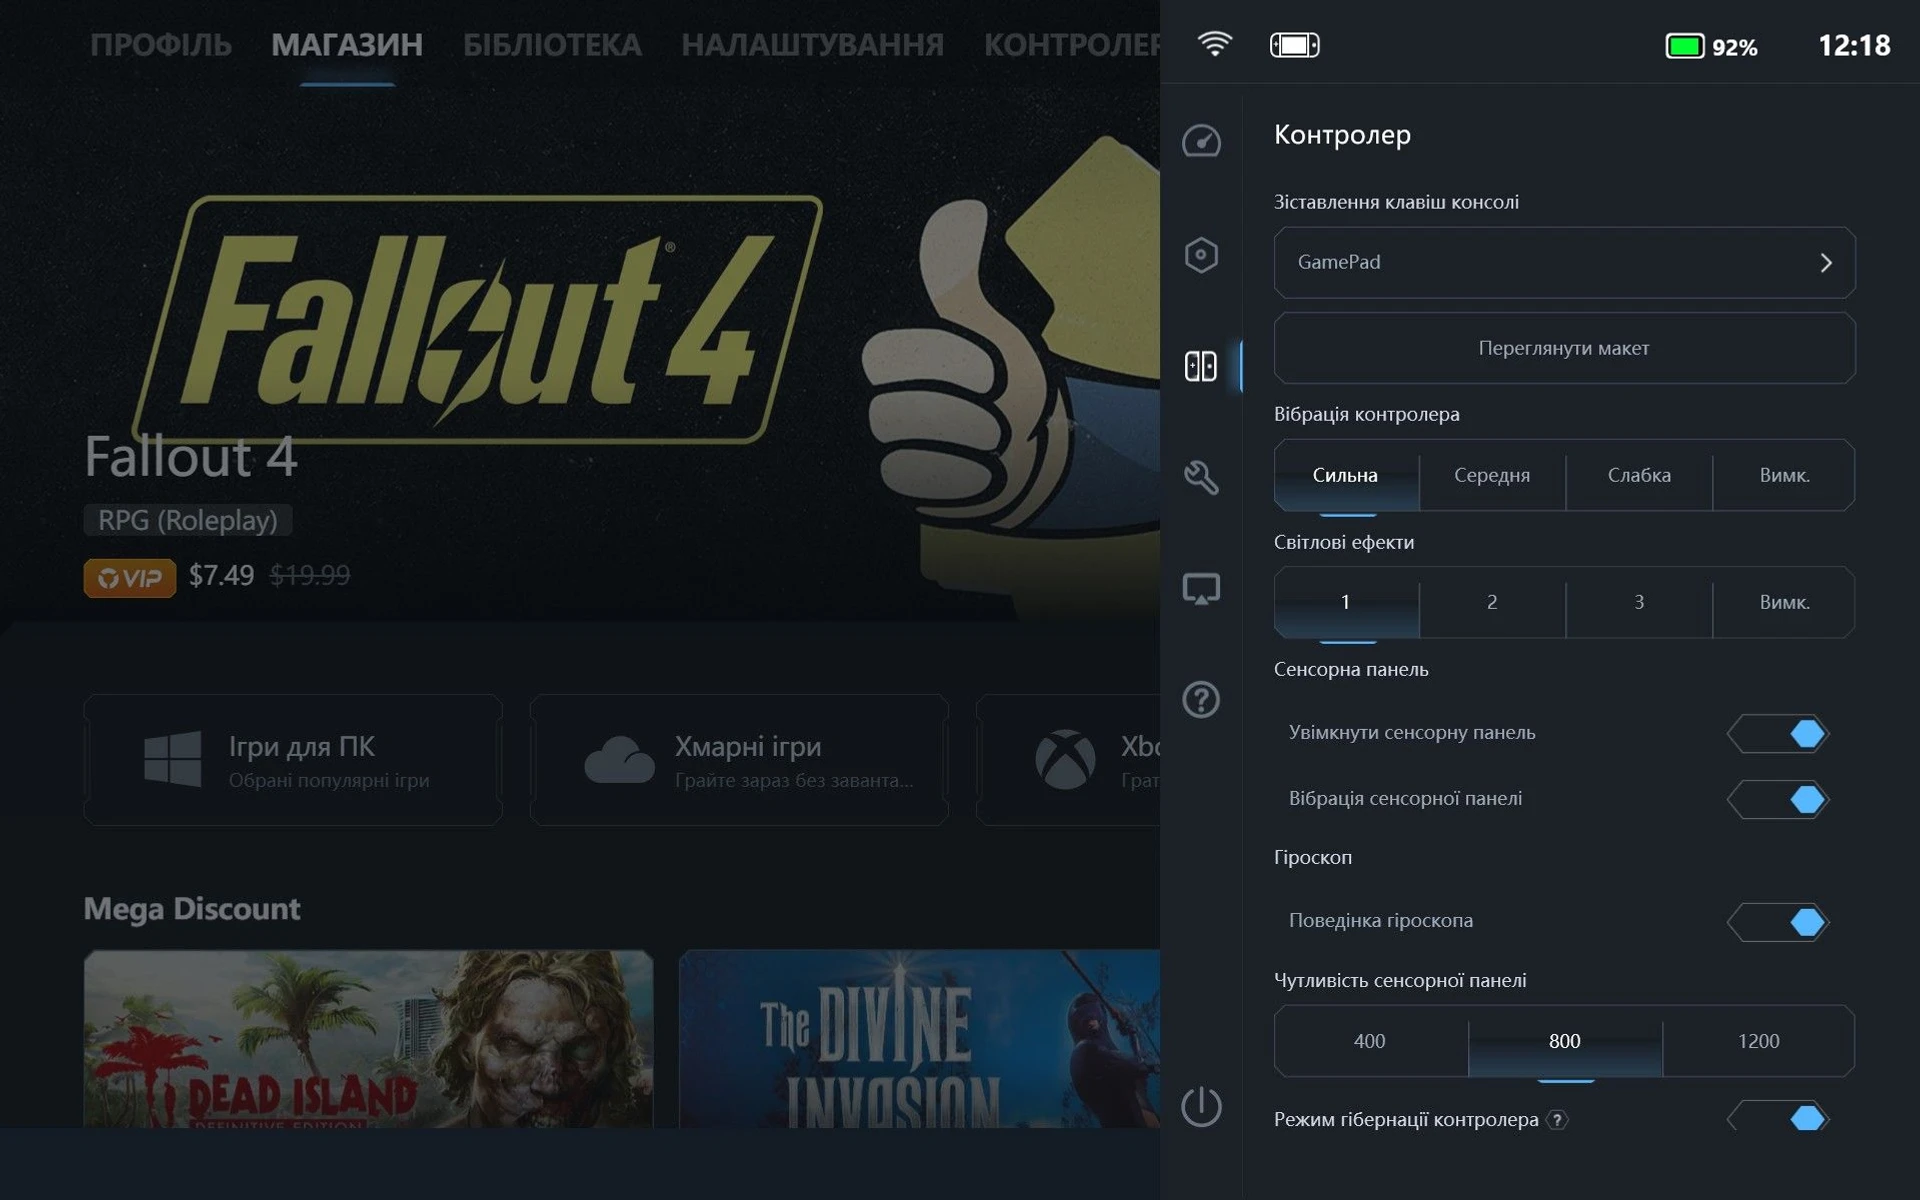
Task: Open the help question mark sidebar icon
Action: [x=1201, y=699]
